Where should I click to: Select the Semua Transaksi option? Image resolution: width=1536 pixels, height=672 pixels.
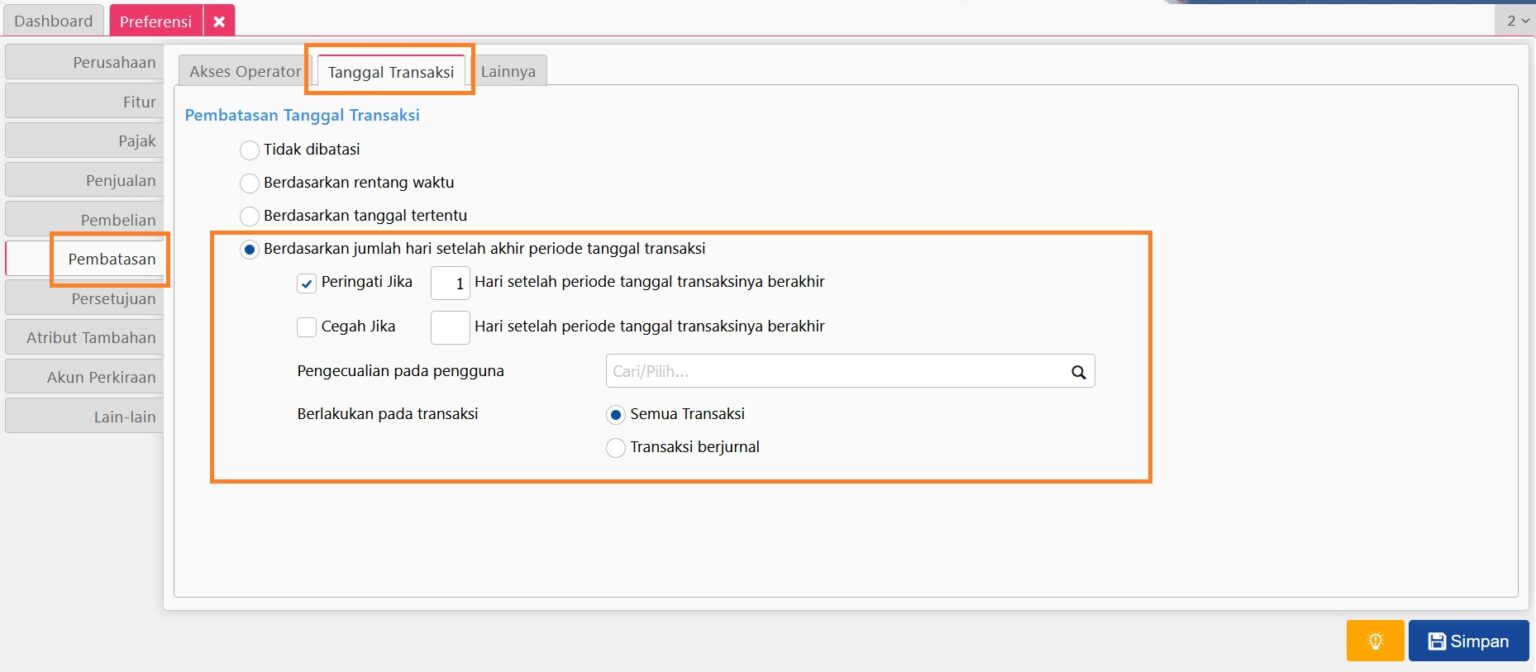(615, 413)
